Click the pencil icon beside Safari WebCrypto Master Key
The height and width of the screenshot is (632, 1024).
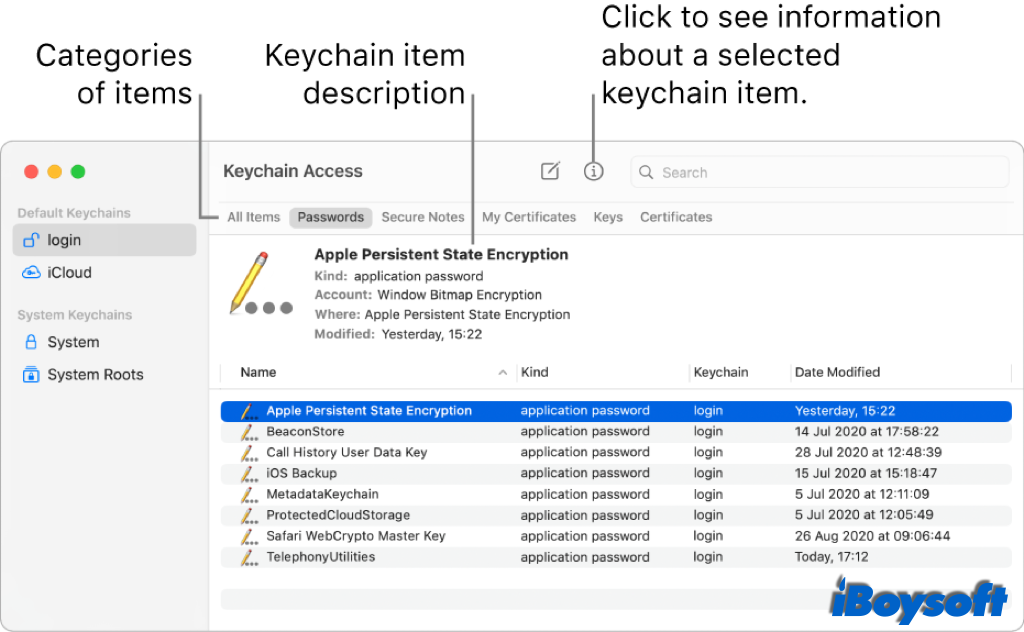click(x=249, y=537)
